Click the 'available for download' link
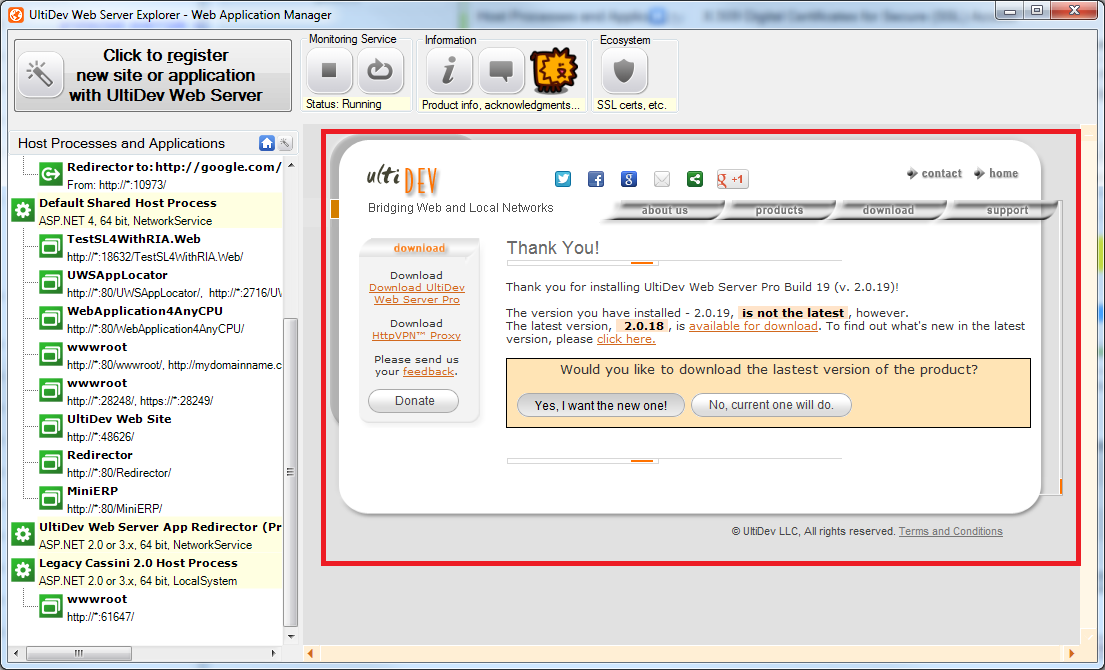 tap(753, 326)
